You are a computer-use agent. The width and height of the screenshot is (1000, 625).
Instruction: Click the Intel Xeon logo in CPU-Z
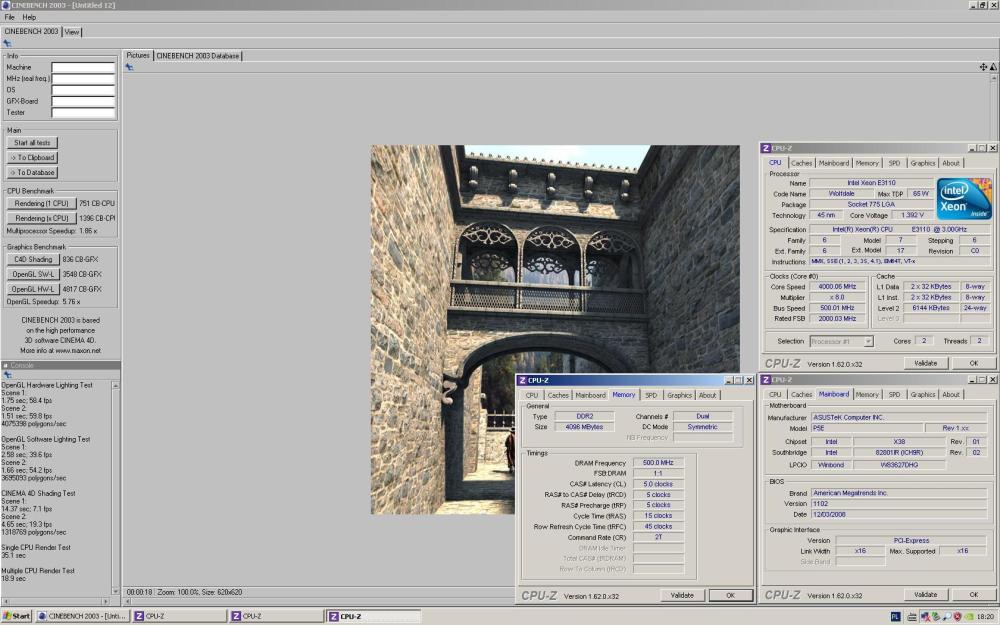point(964,198)
